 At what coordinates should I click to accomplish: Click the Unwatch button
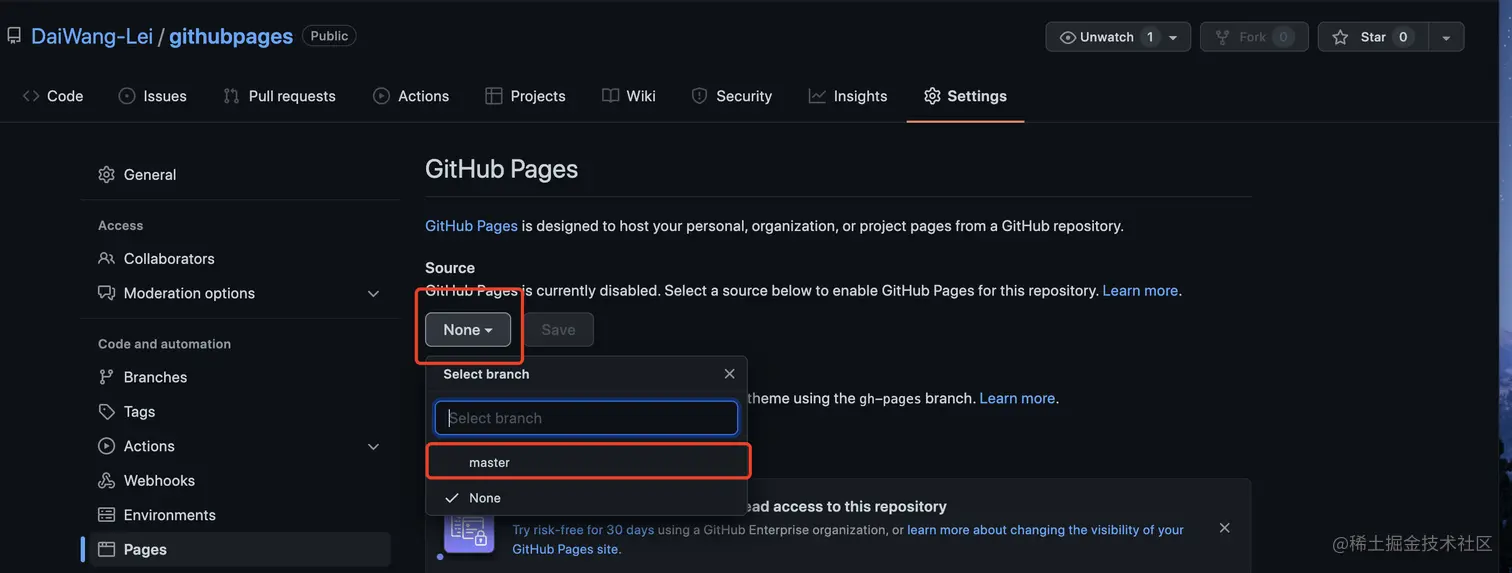point(1118,37)
